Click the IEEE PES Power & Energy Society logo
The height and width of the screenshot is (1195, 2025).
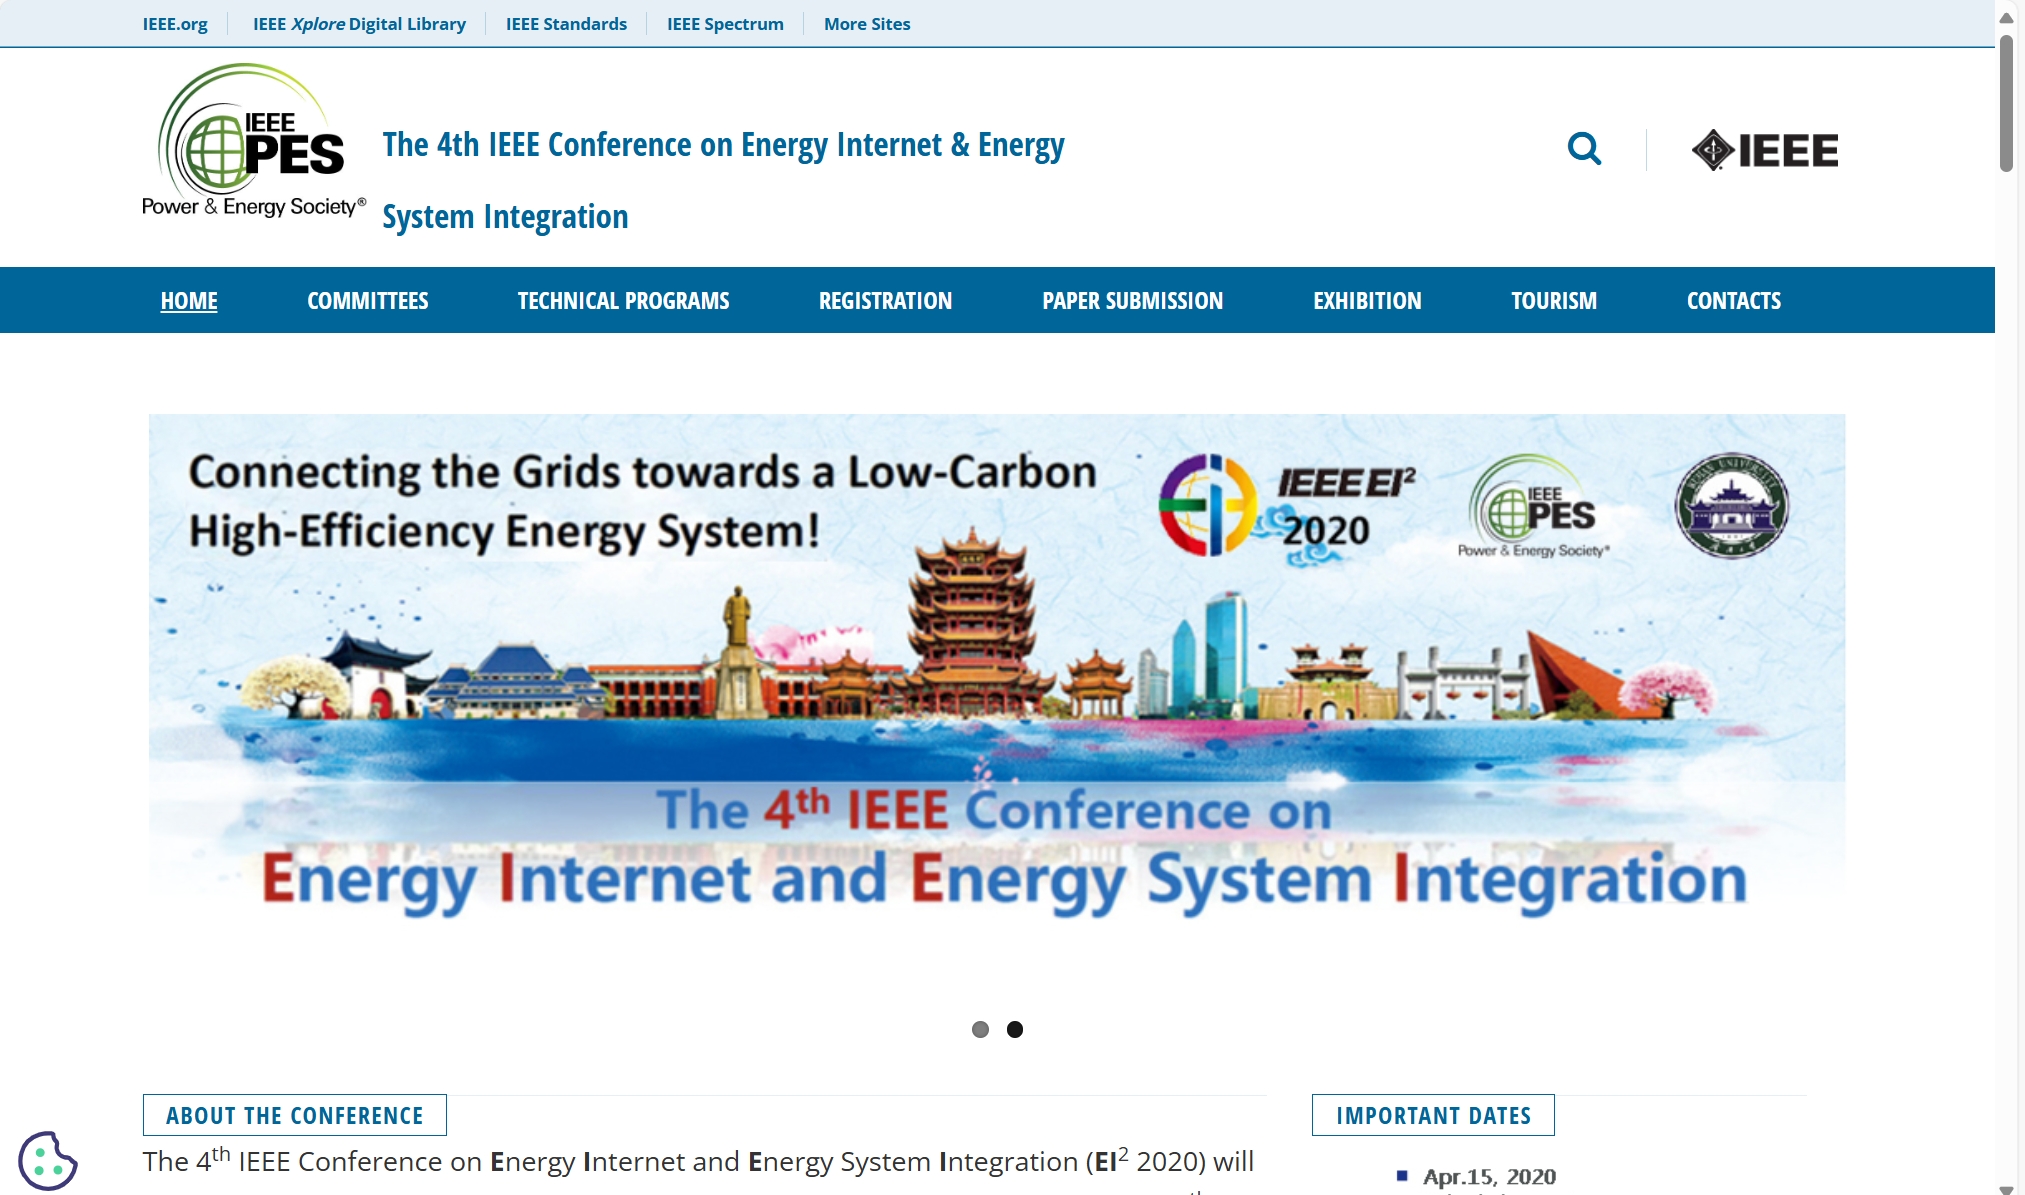click(253, 141)
